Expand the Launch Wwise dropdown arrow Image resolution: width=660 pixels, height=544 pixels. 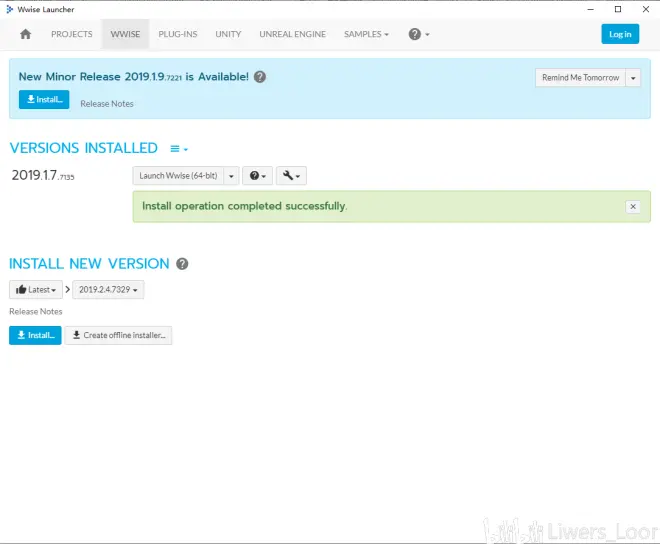pyautogui.click(x=231, y=176)
